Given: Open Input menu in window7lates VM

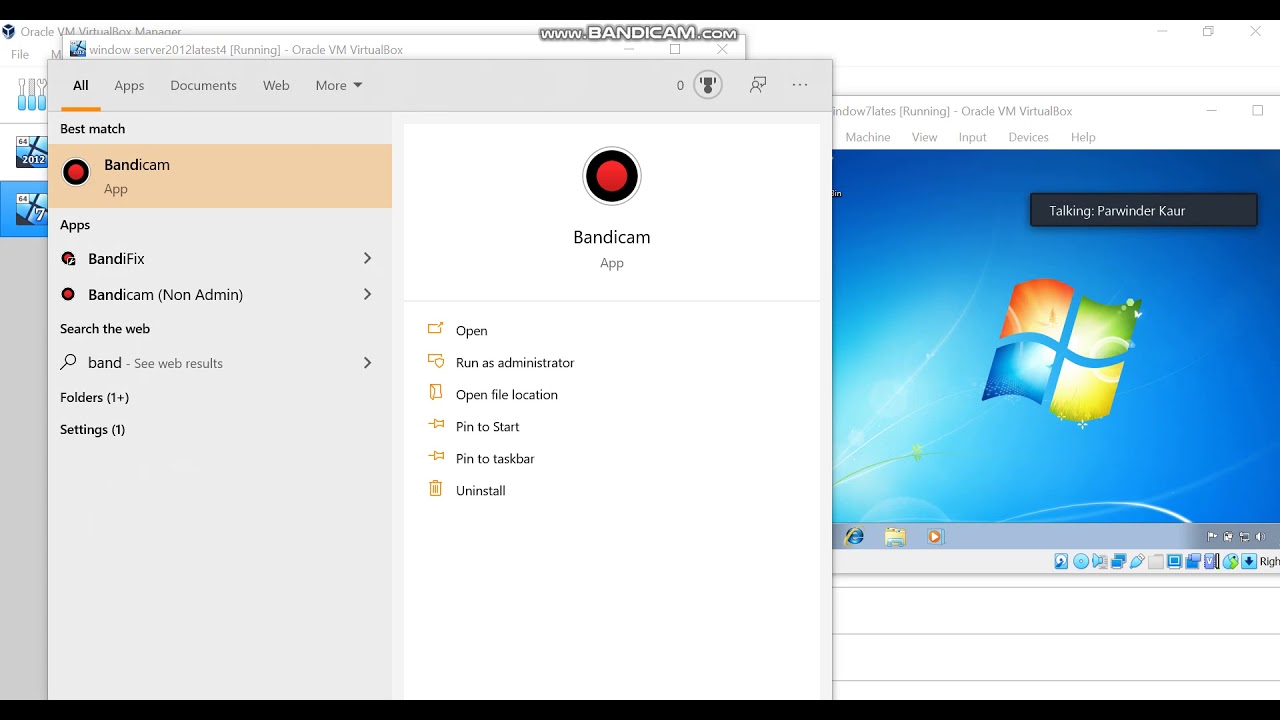Looking at the screenshot, I should [x=973, y=137].
